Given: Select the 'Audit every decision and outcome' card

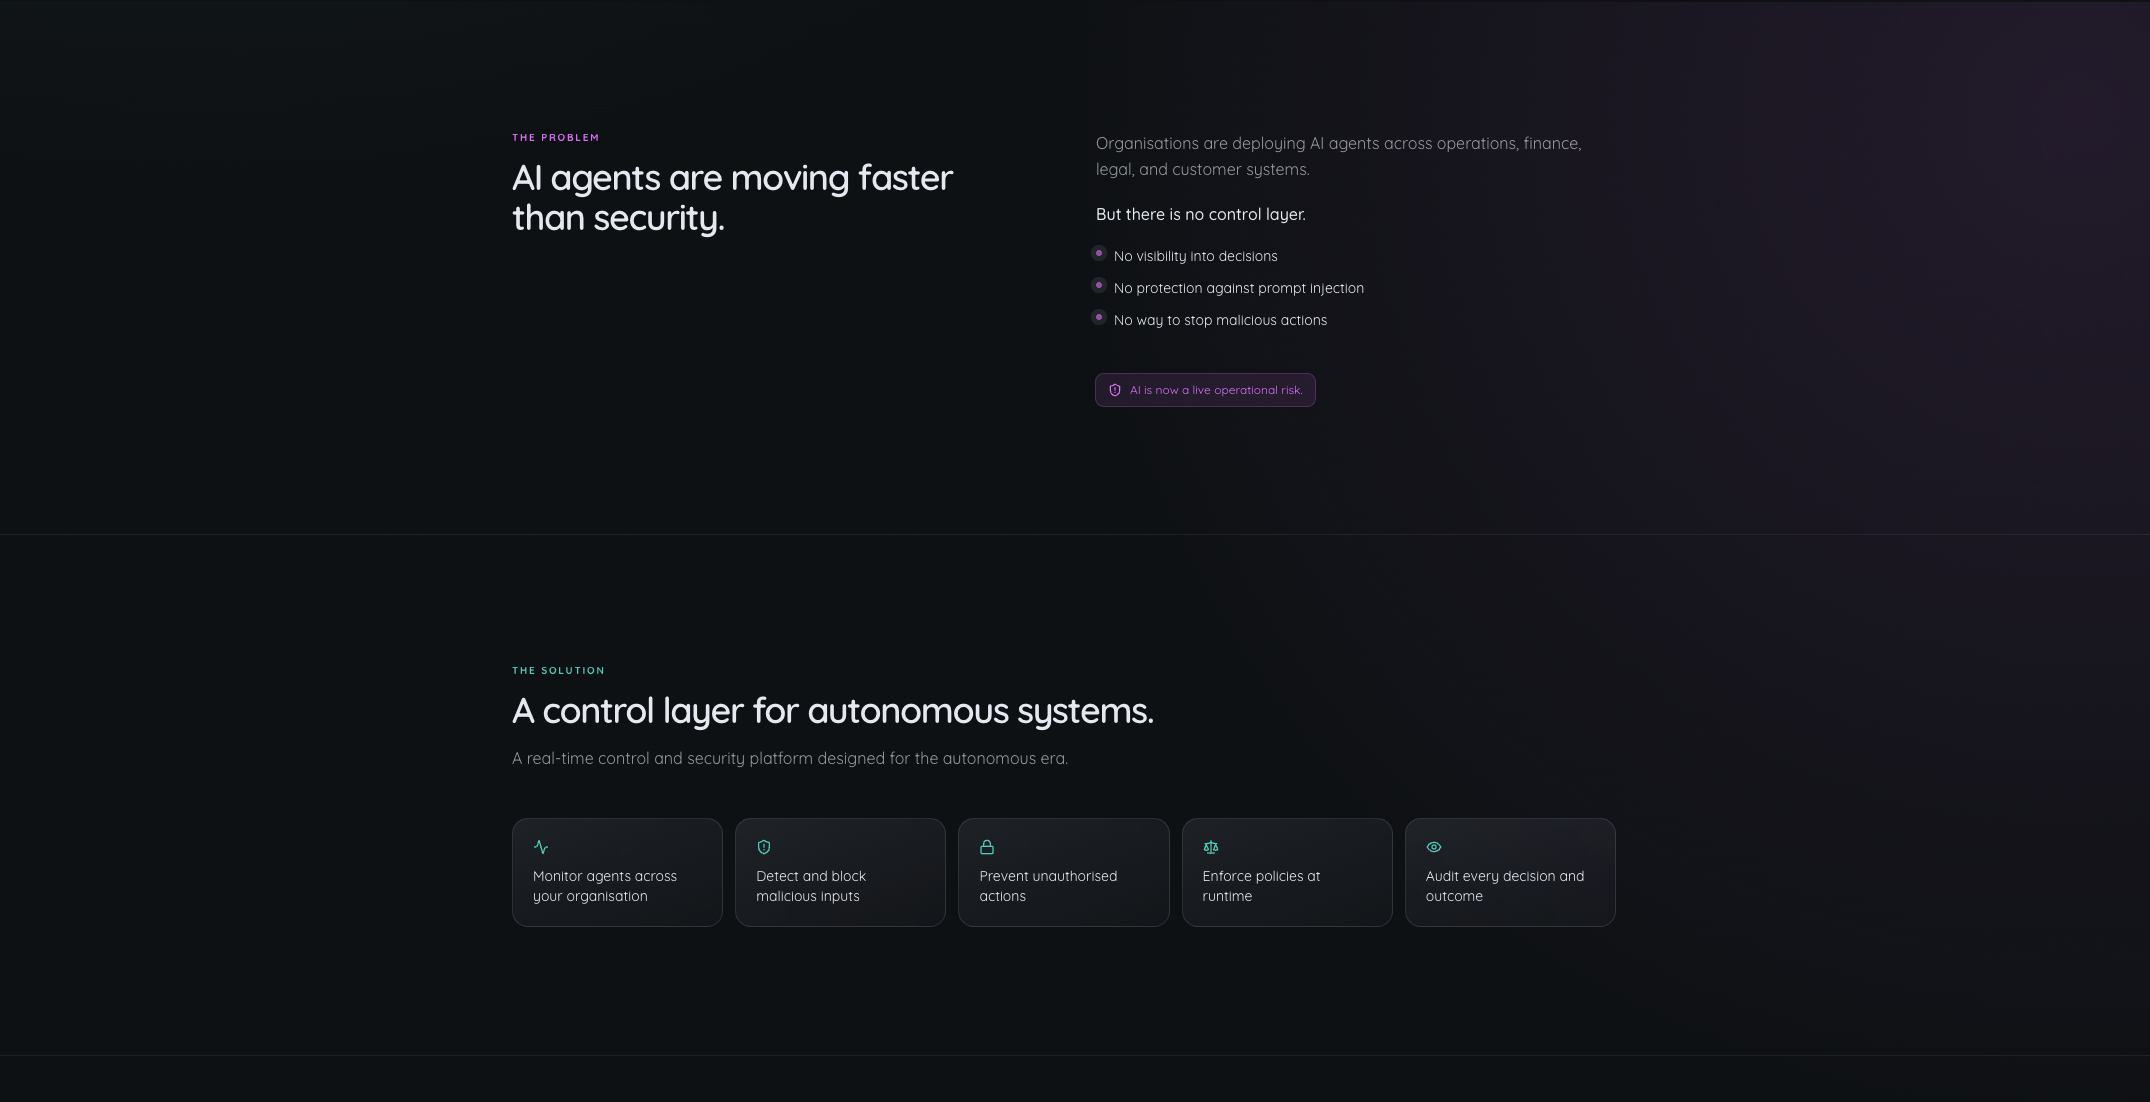Looking at the screenshot, I should click(1510, 872).
